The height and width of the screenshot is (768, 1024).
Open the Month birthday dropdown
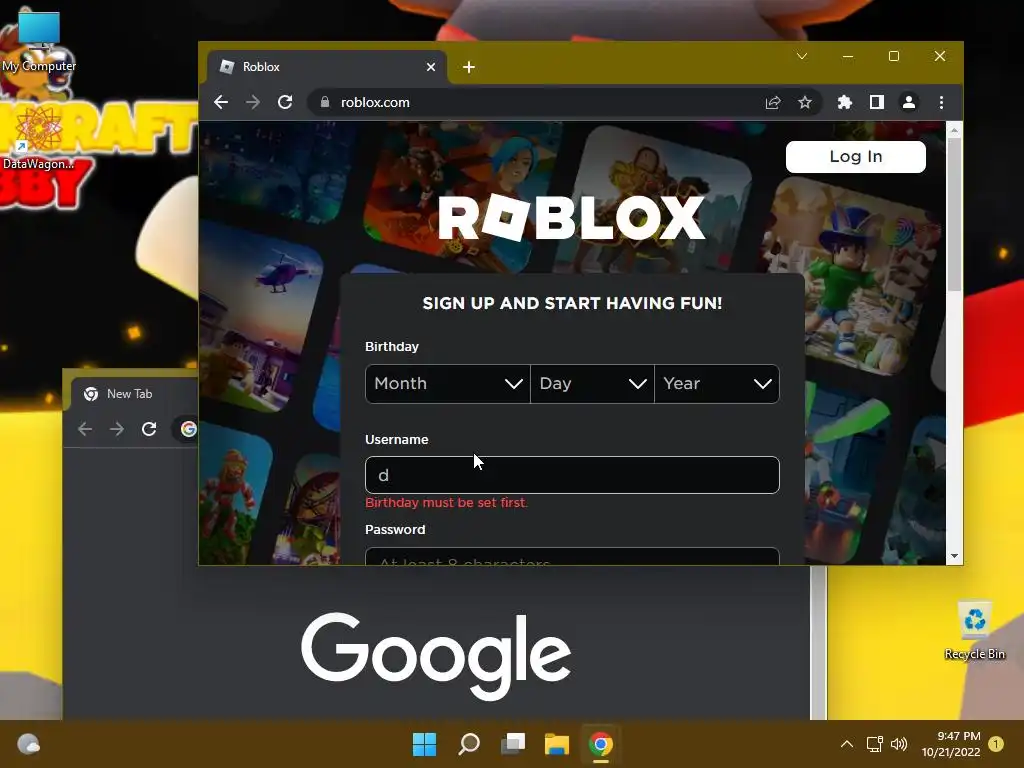448,384
